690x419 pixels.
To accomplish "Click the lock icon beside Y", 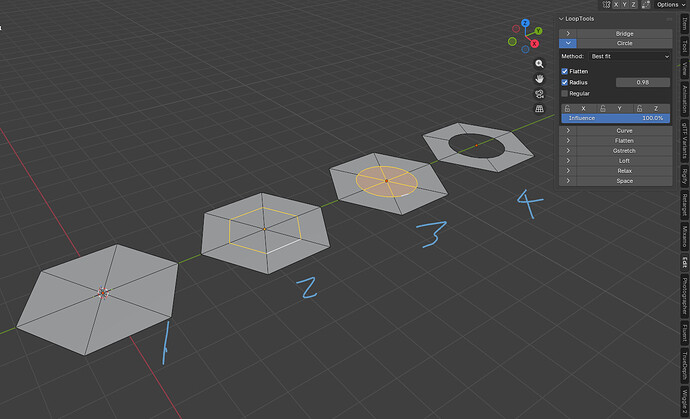I will 603,108.
